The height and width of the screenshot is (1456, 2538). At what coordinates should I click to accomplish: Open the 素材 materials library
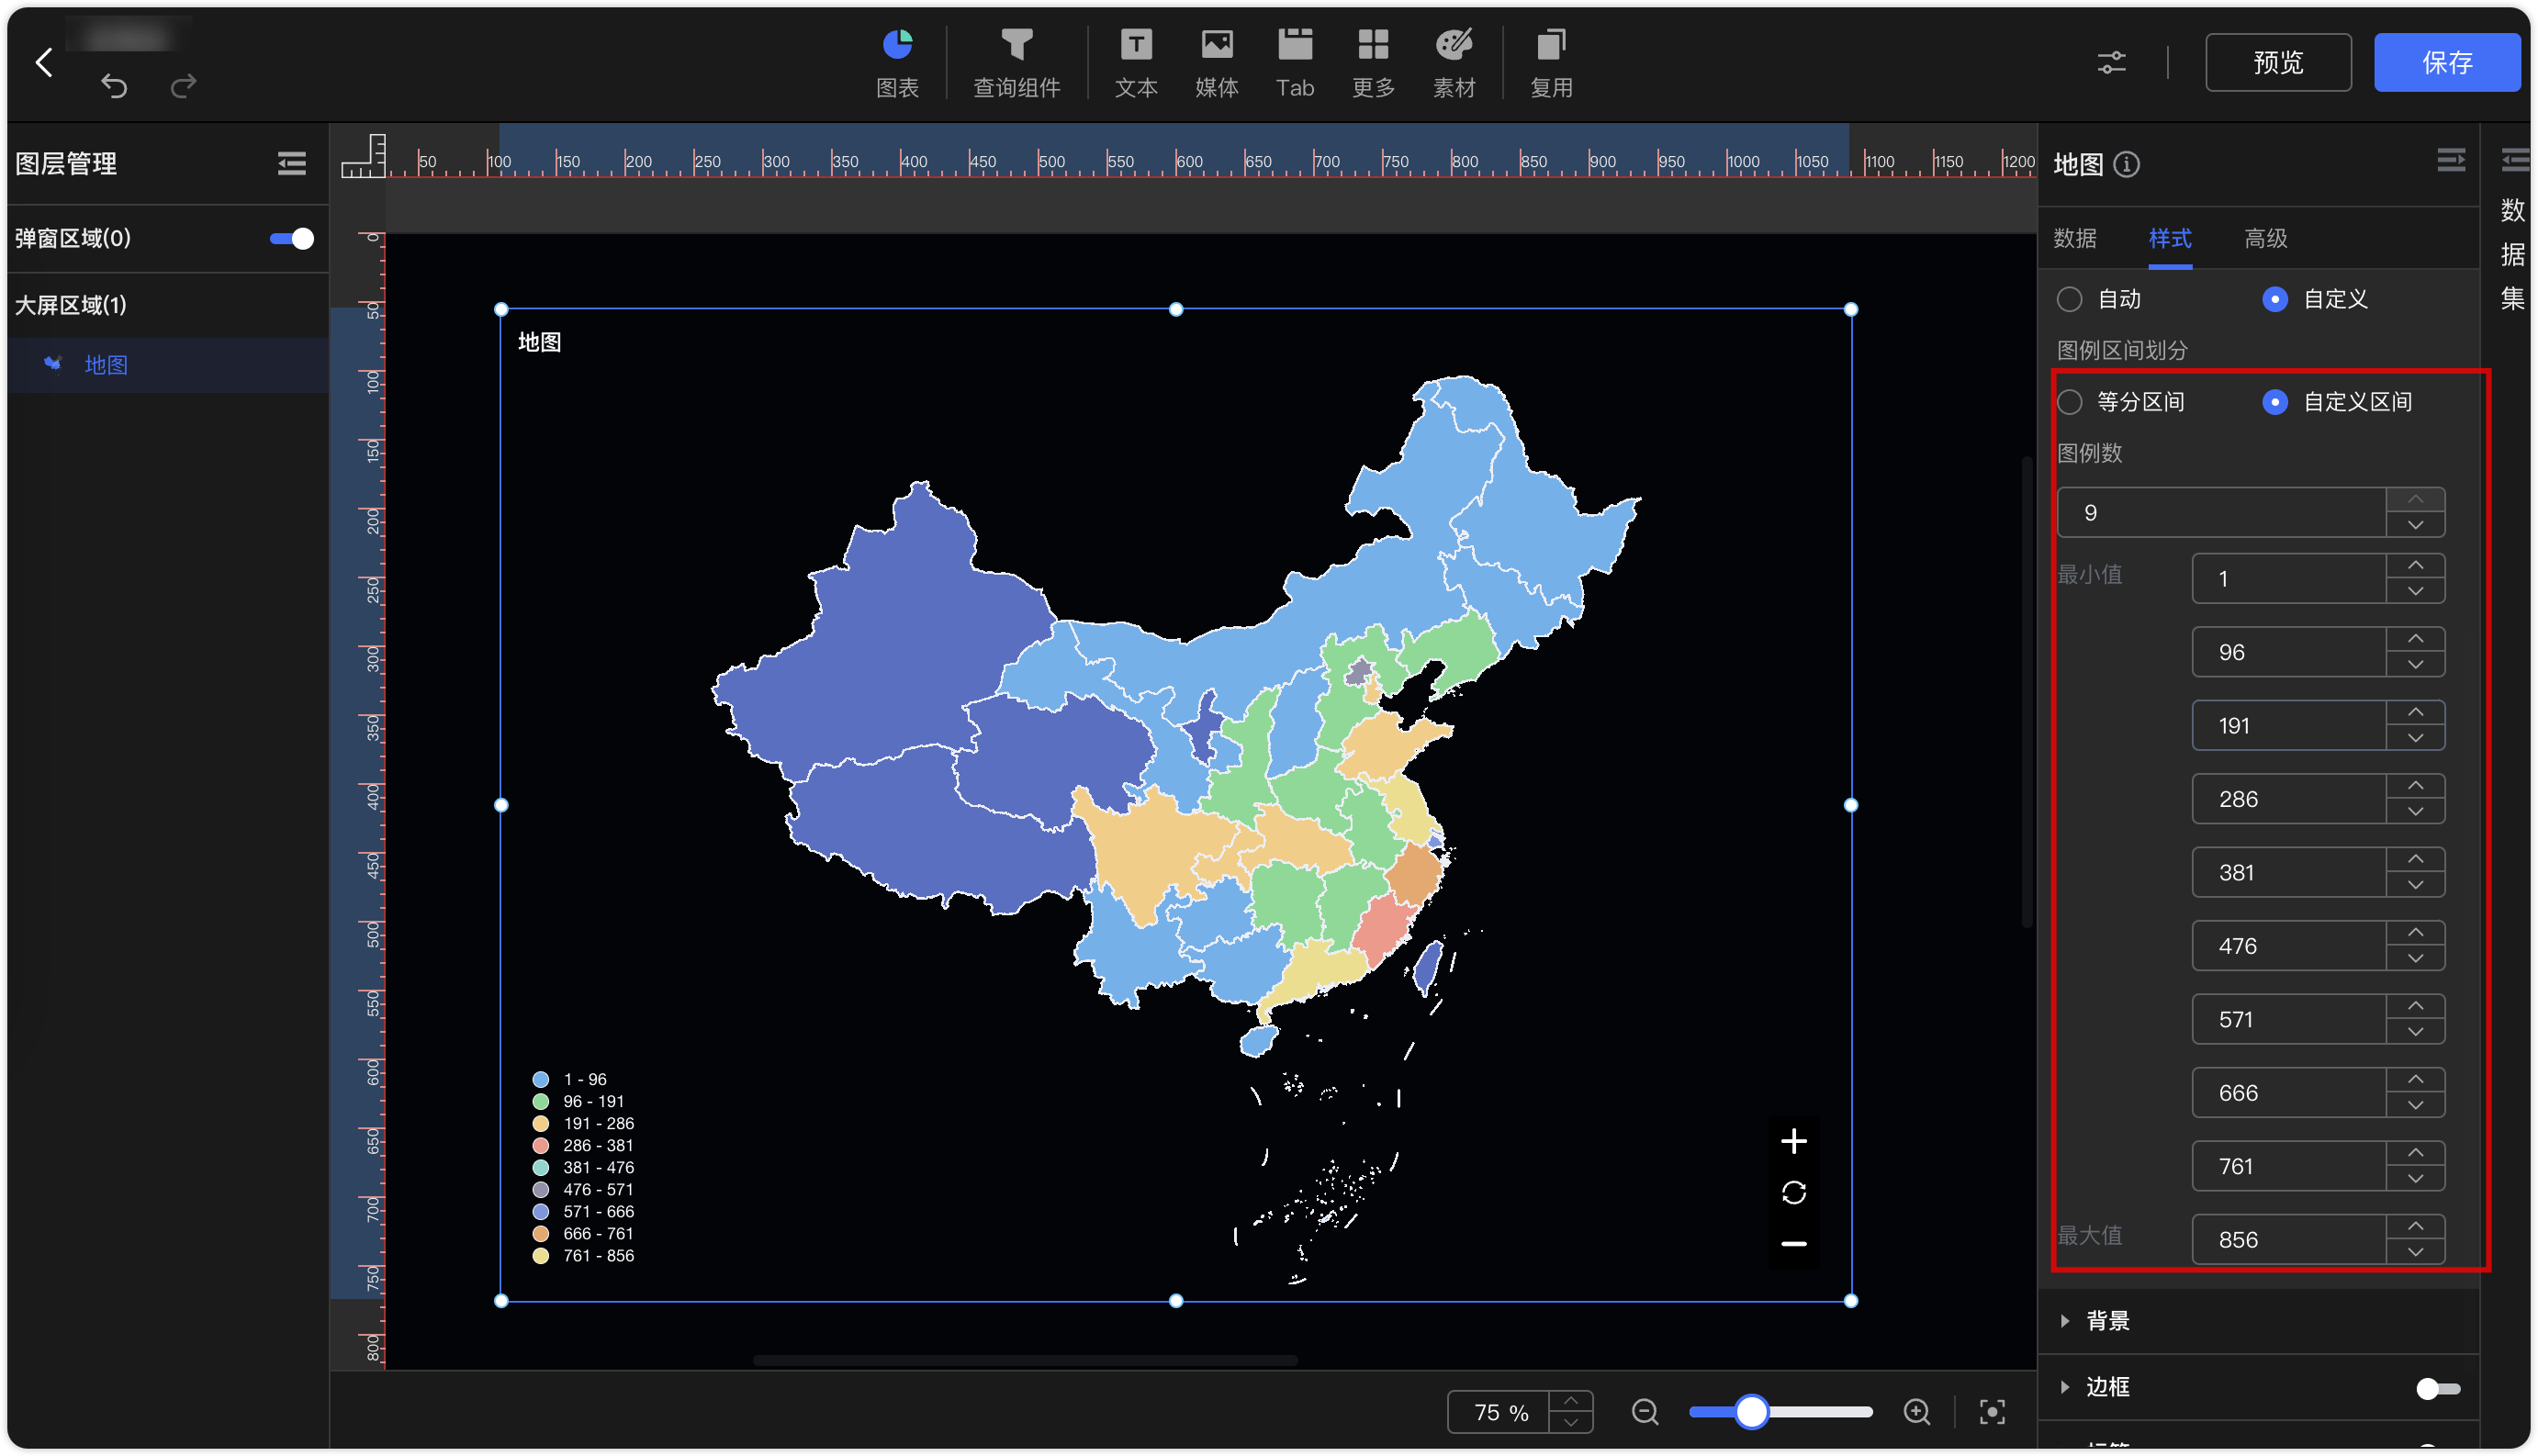point(1453,63)
